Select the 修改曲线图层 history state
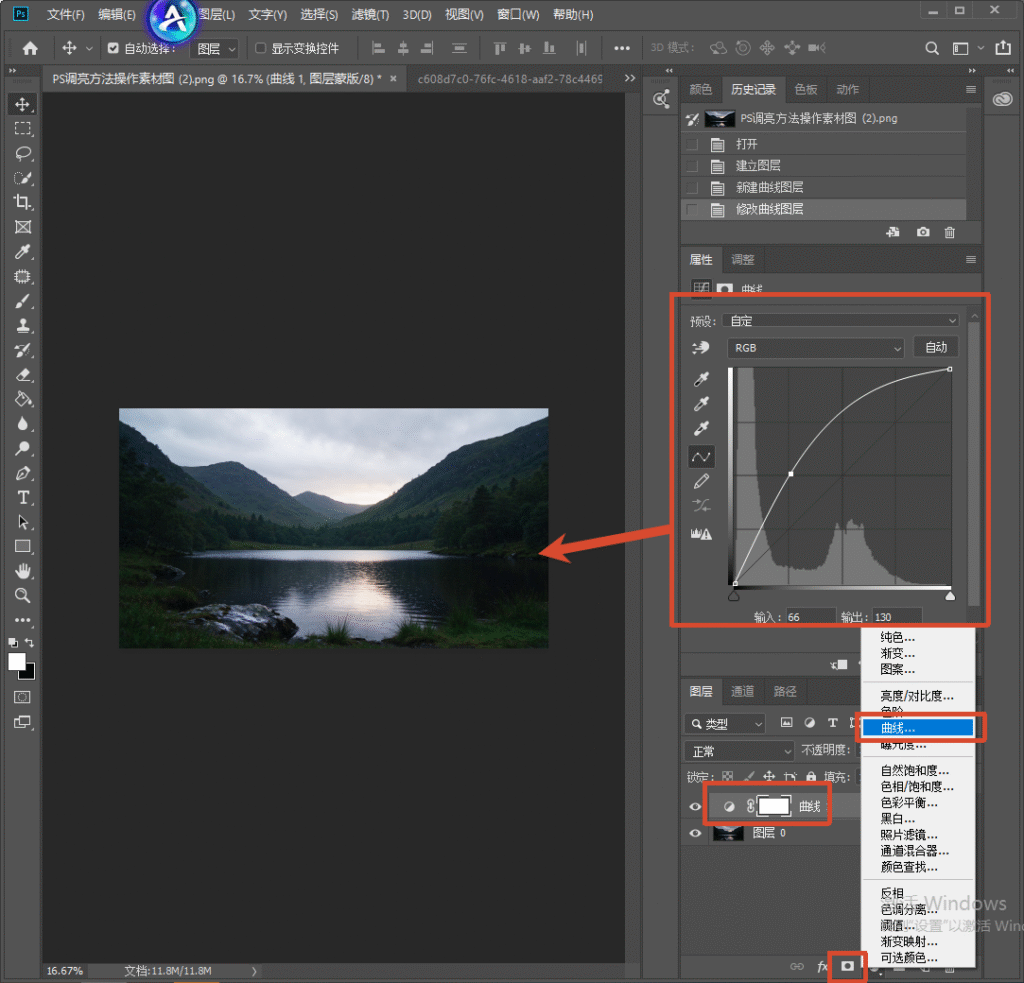 (x=823, y=210)
